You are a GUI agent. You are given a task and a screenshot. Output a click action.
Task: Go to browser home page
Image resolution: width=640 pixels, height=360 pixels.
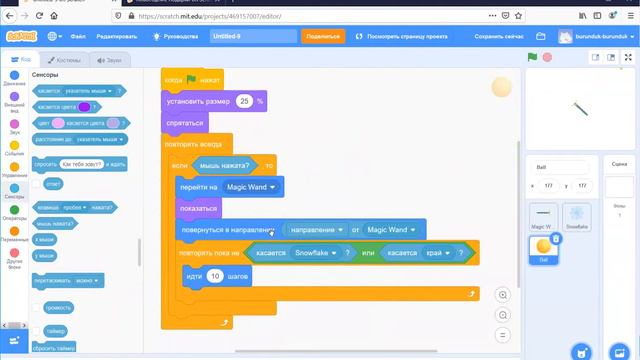tap(54, 16)
